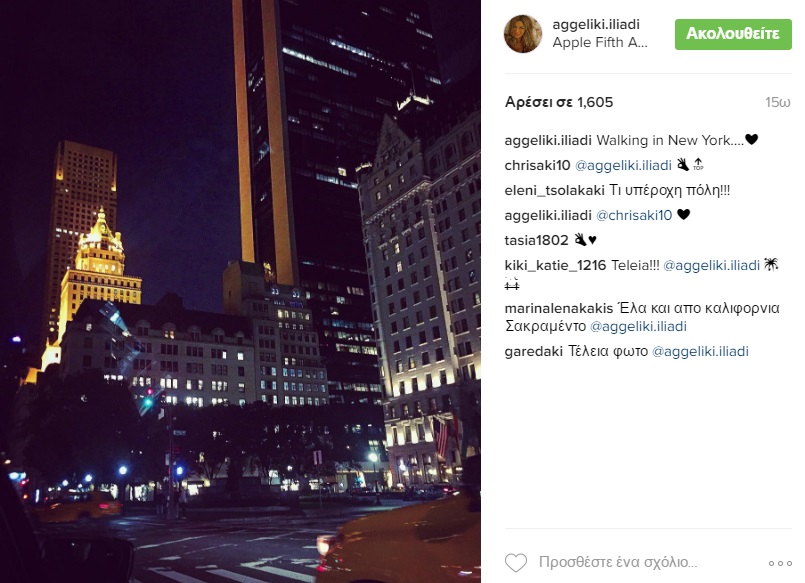Click the @aggeliki.iliadi mention in the garedaki comment

(x=700, y=352)
